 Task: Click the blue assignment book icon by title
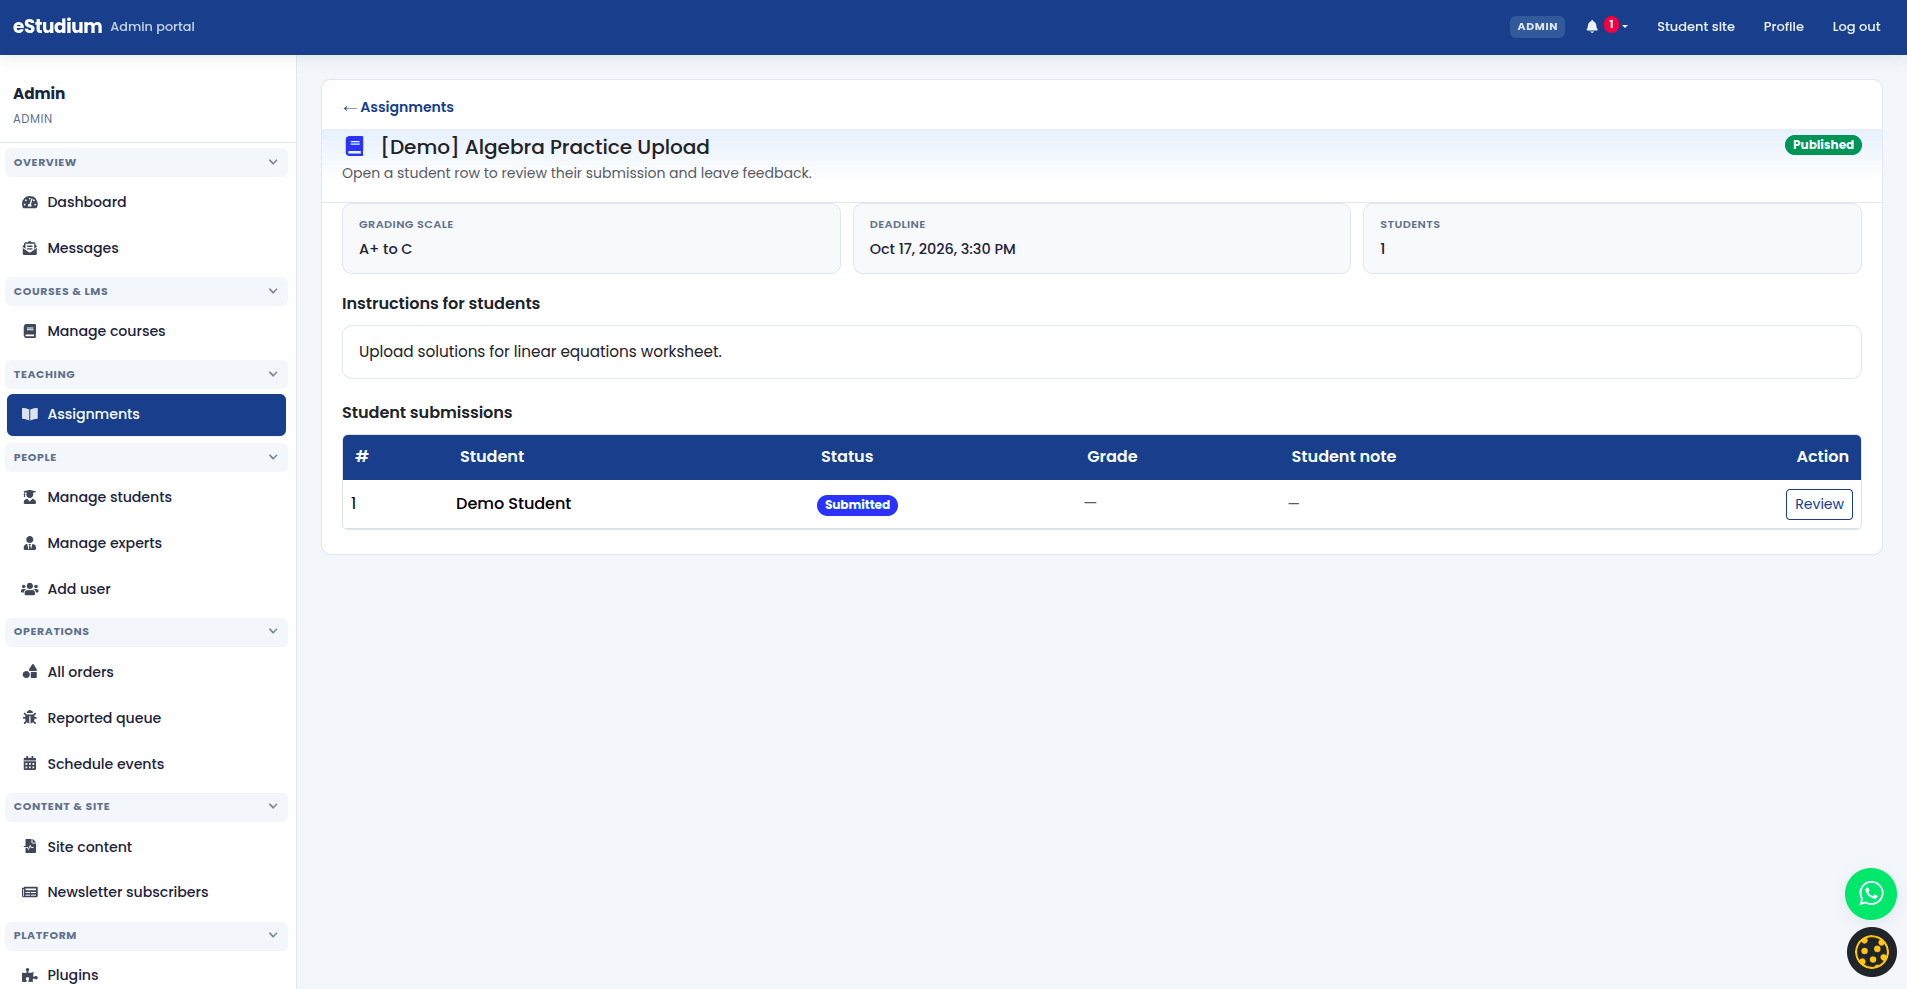[354, 146]
